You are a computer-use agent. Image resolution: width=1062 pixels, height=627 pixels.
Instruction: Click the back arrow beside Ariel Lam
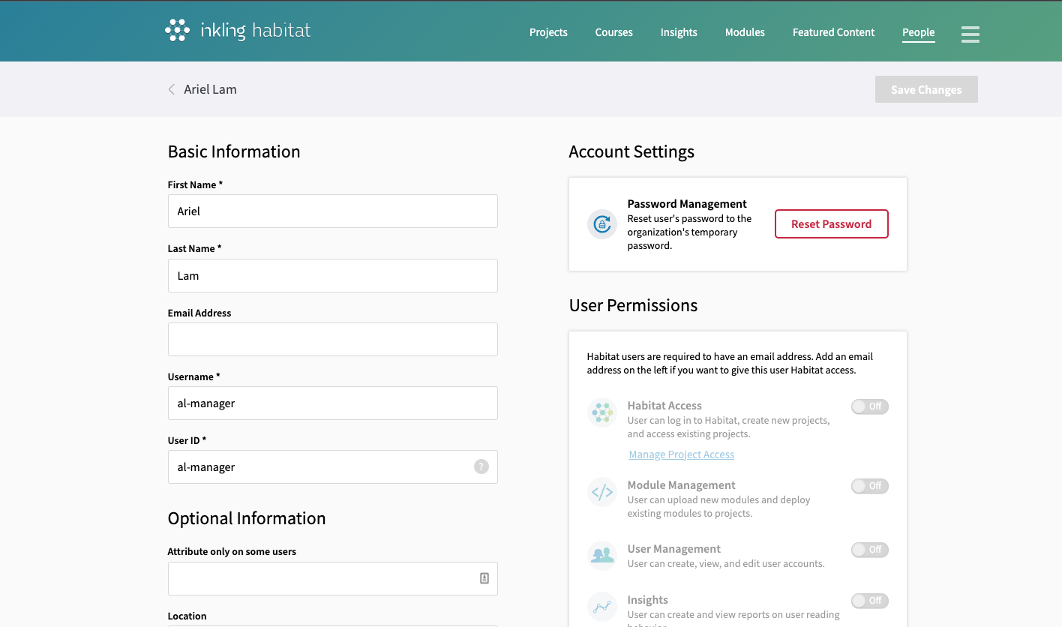[172, 90]
